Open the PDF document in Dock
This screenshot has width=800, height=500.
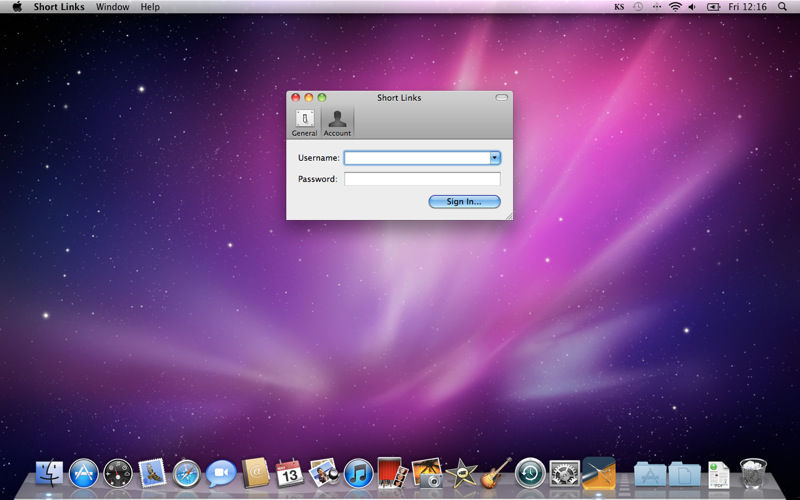tap(718, 474)
